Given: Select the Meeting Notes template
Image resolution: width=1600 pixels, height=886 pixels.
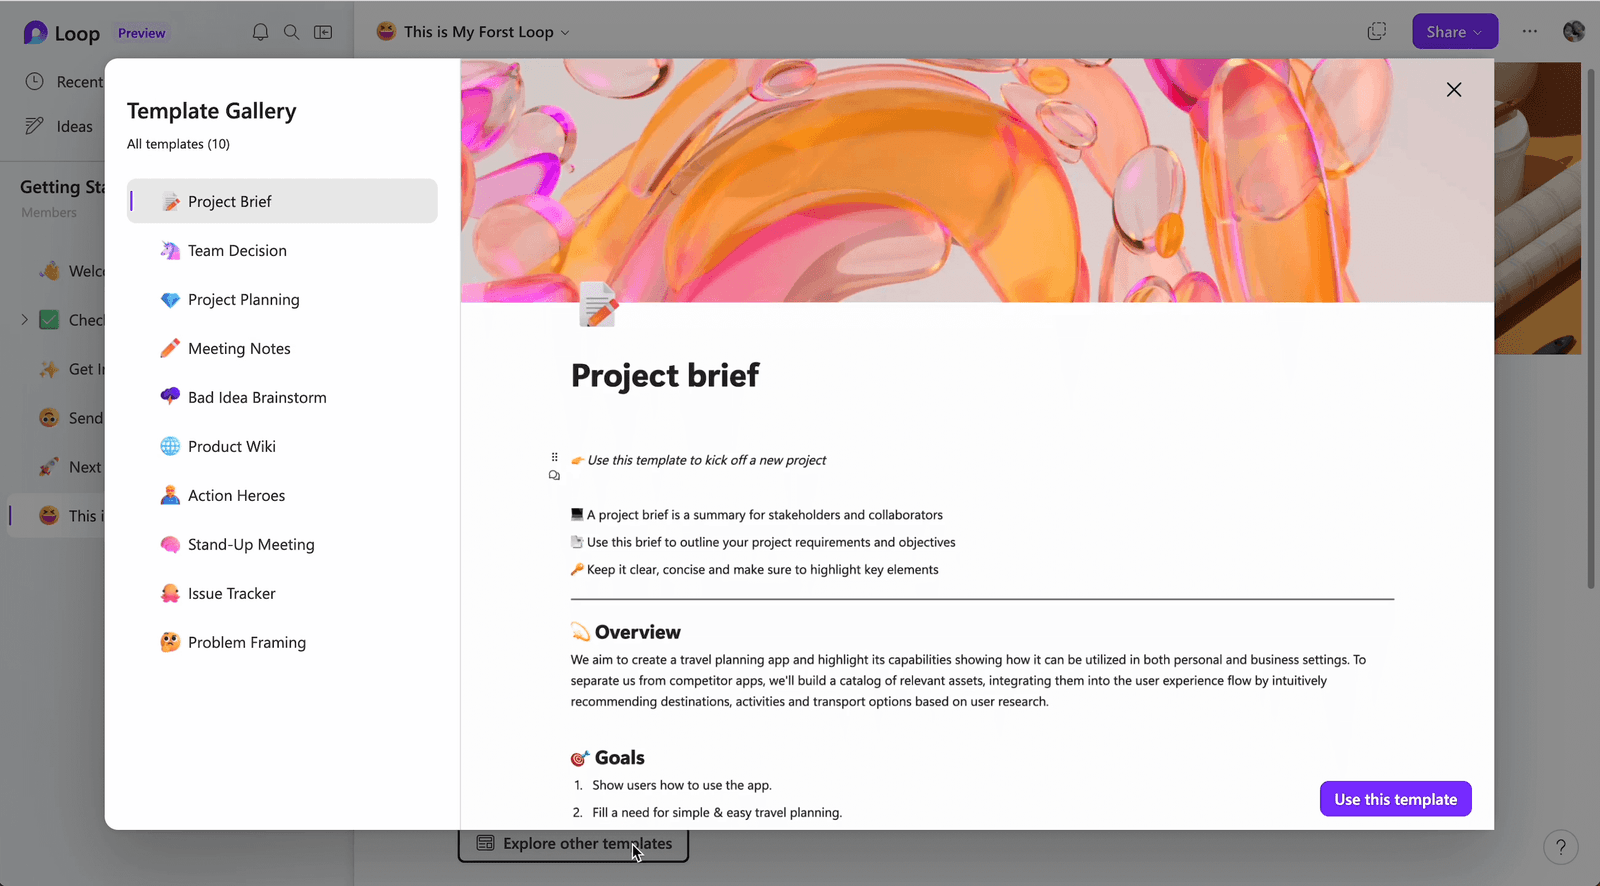Looking at the screenshot, I should [239, 348].
